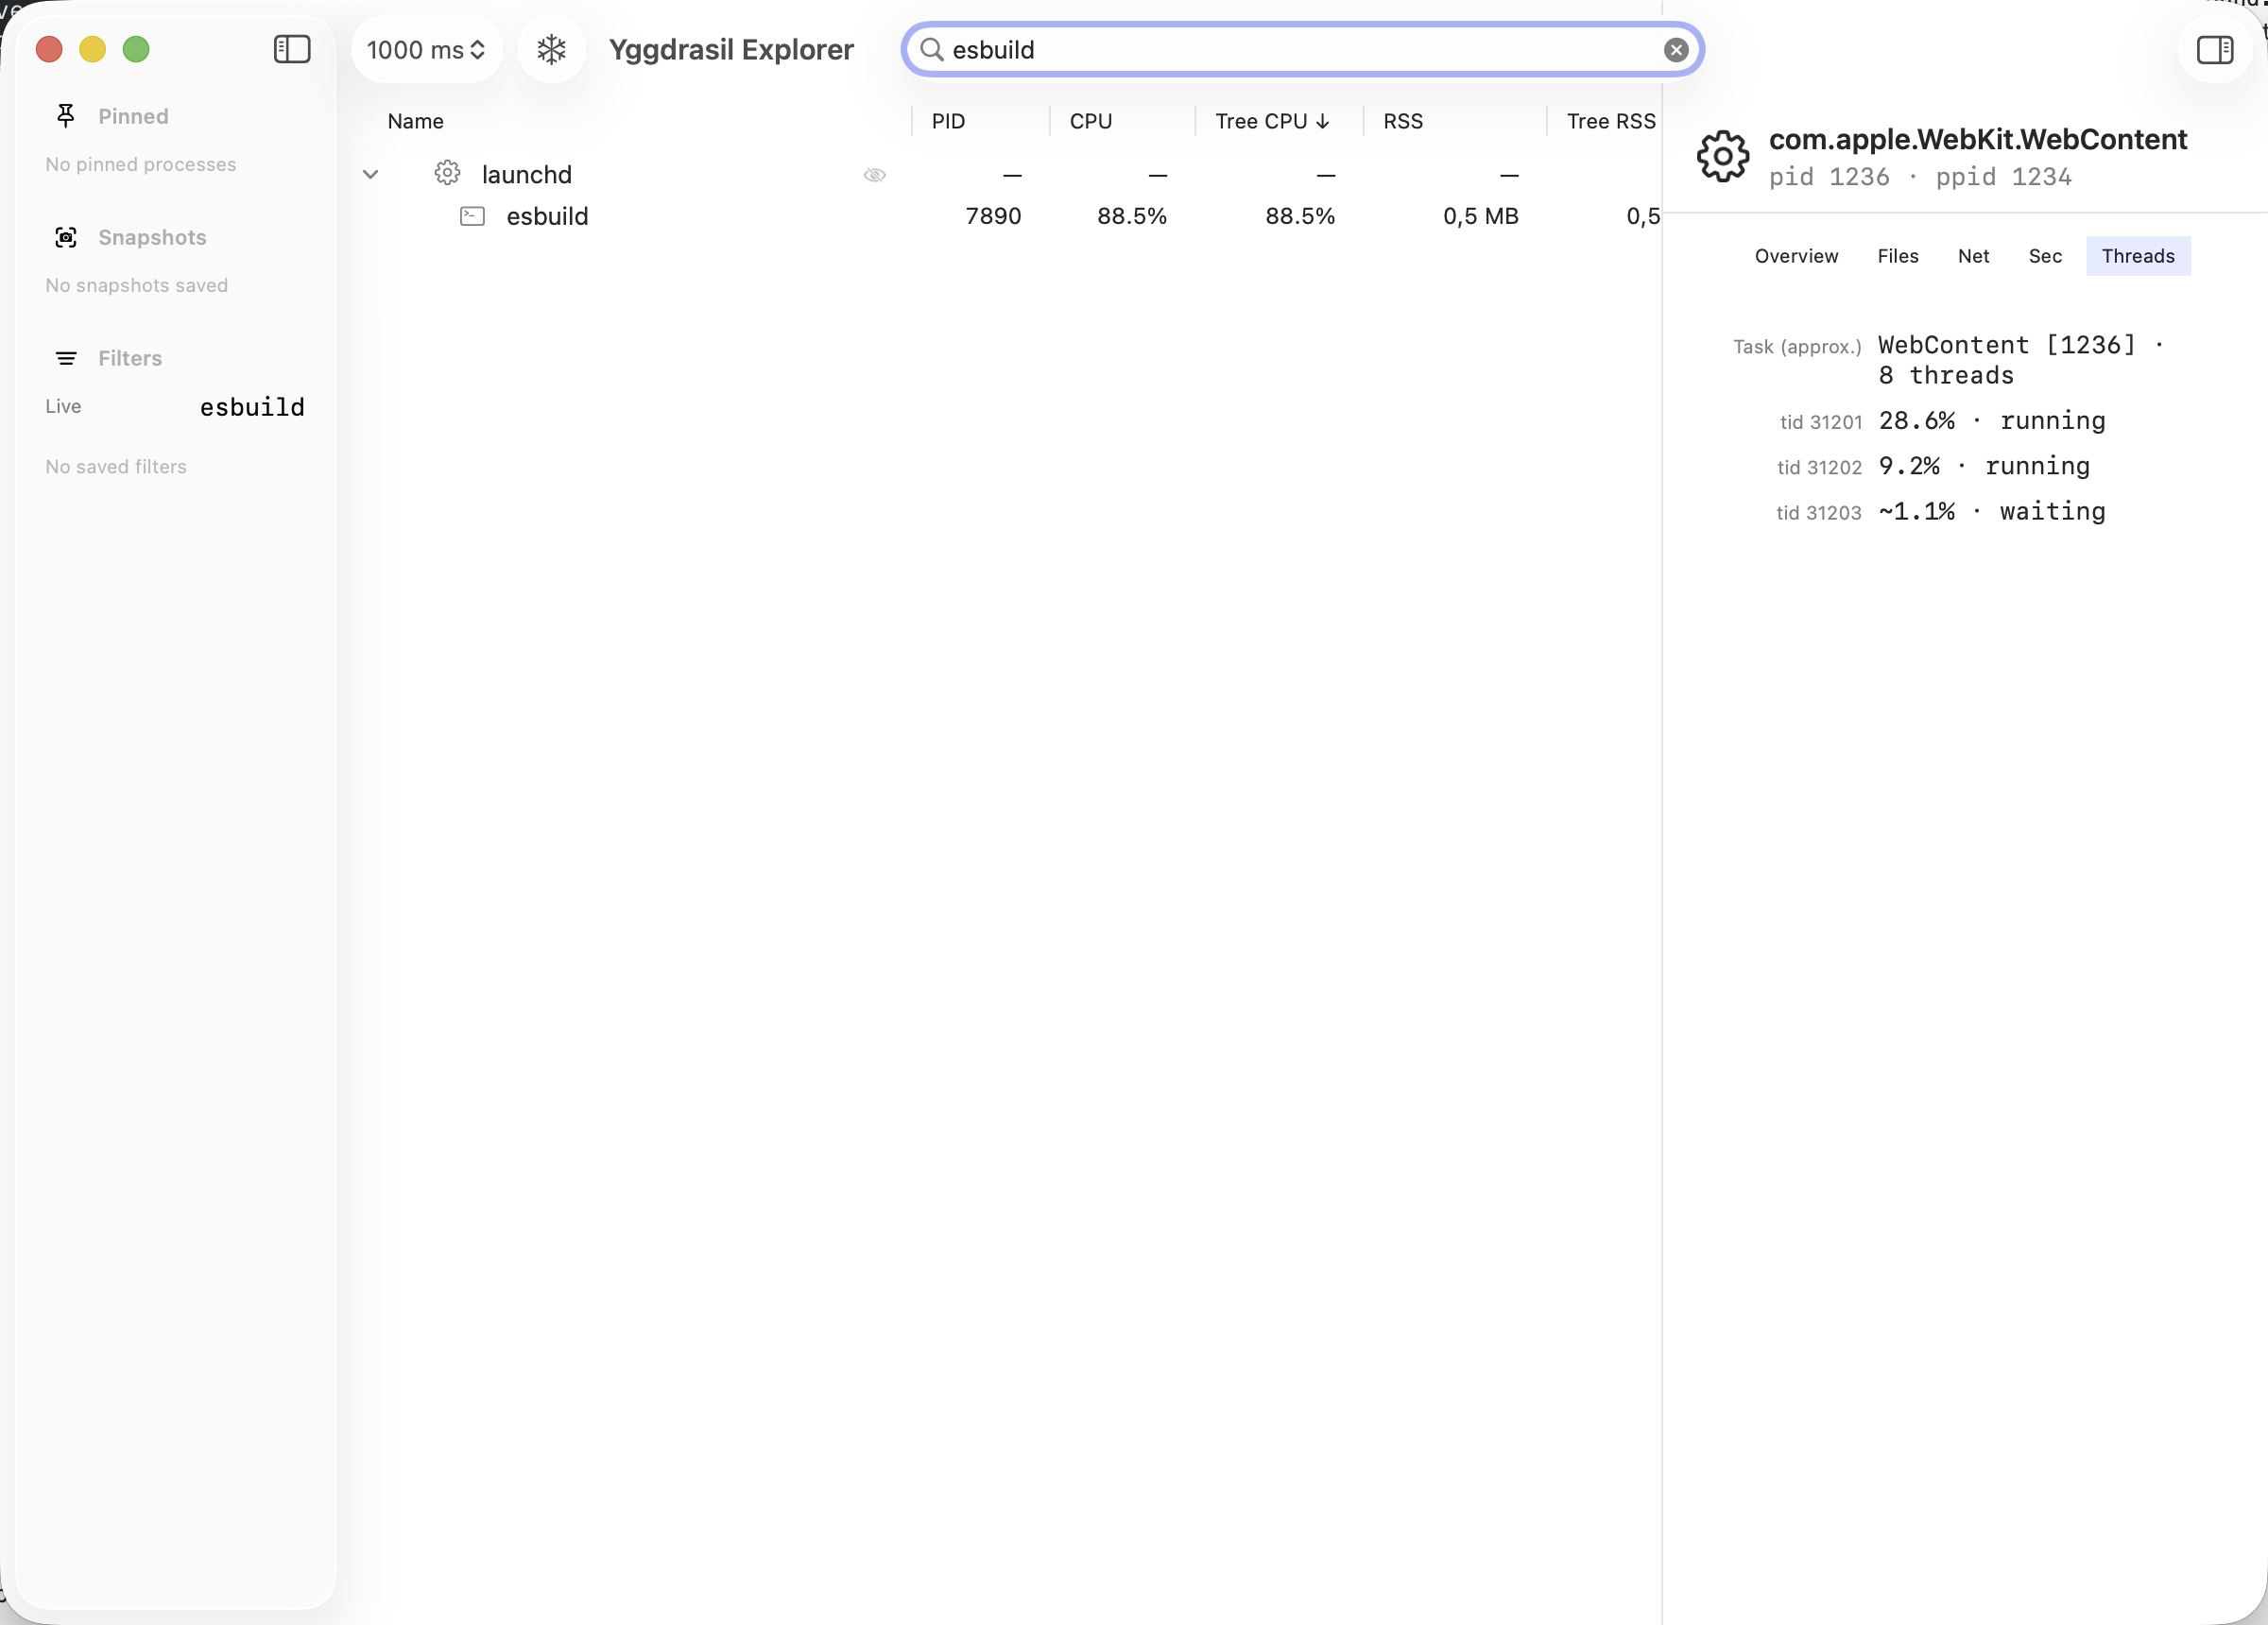Click the esbuild Tree CPU 88.5% cell
Image resolution: width=2268 pixels, height=1625 pixels.
pyautogui.click(x=1300, y=216)
